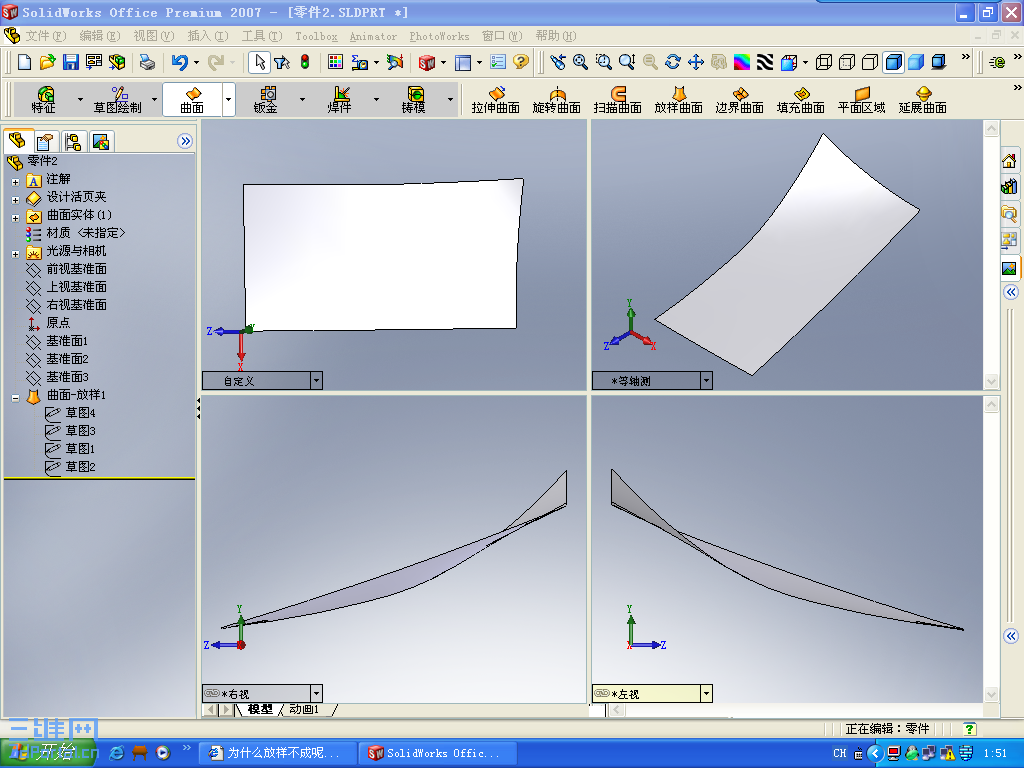Switch to the ConfigurationManager tab icon
1024x768 pixels.
[x=72, y=141]
